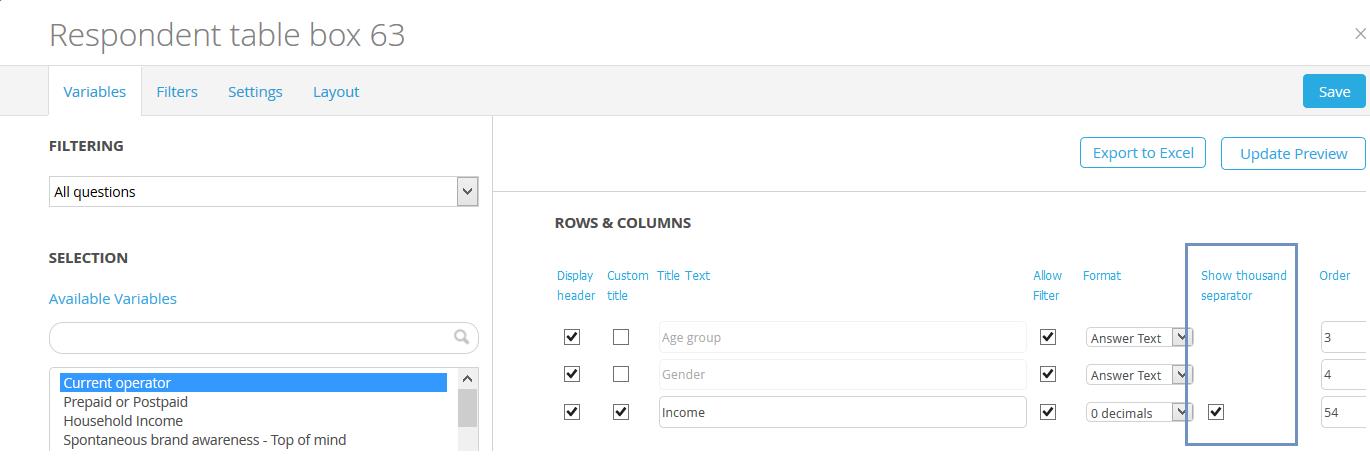1370x462 pixels.
Task: Click Export to Excel button
Action: pos(1143,153)
